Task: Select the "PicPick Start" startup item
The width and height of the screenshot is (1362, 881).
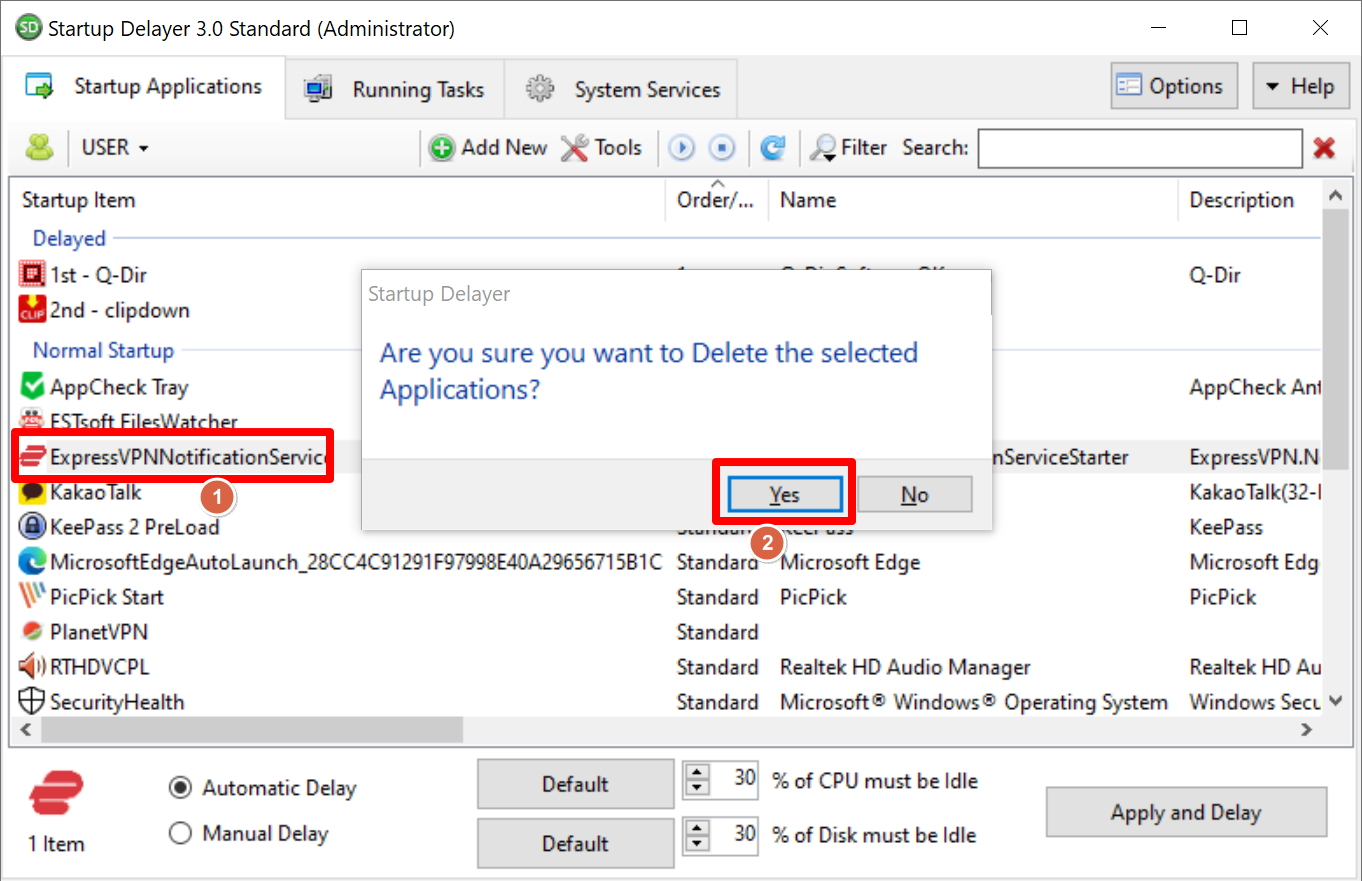Action: pyautogui.click(x=107, y=597)
